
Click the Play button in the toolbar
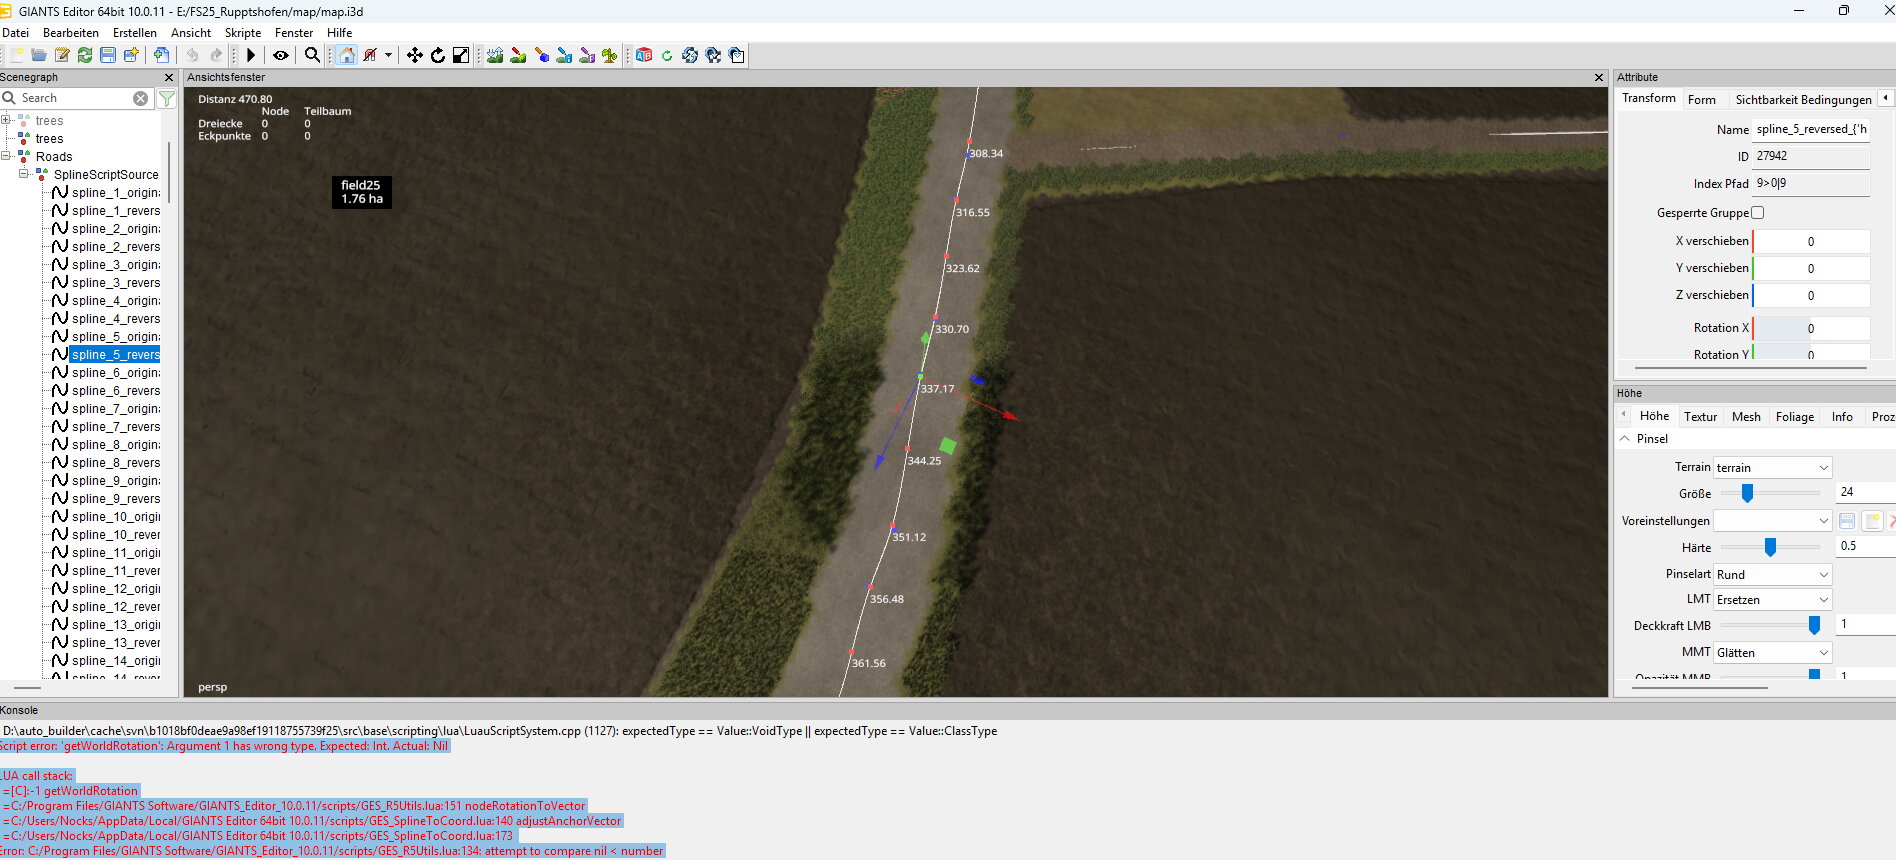(251, 55)
